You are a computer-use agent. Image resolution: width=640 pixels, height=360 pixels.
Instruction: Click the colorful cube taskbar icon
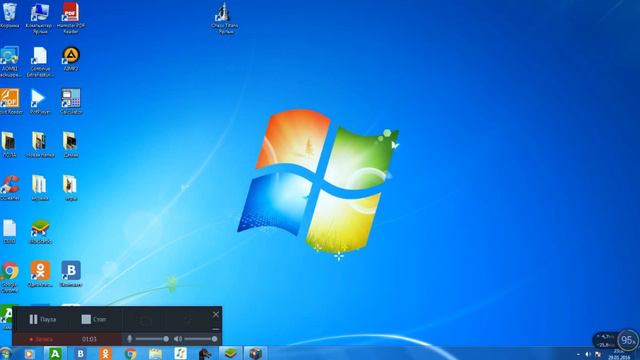(x=256, y=353)
